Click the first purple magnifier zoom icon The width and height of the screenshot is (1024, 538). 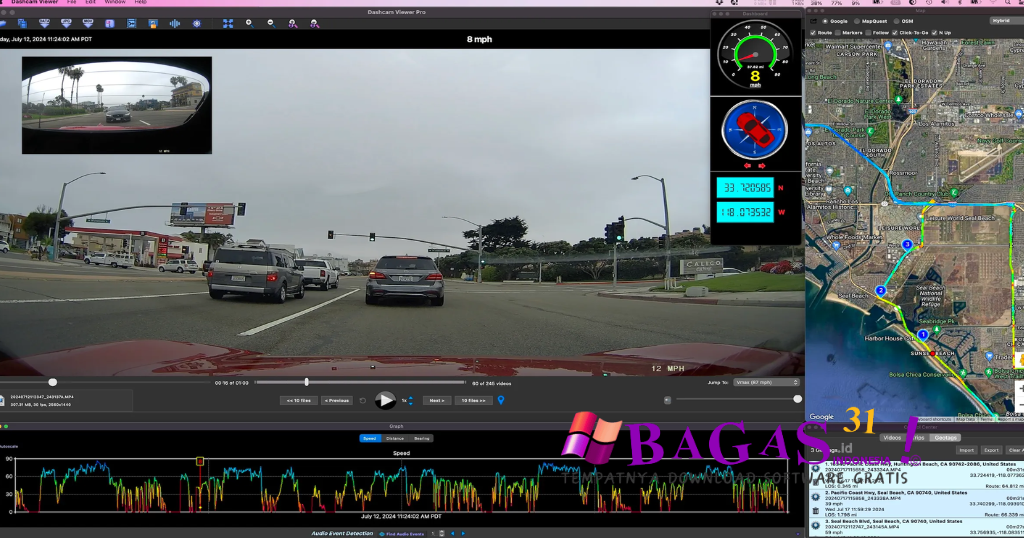pyautogui.click(x=293, y=23)
